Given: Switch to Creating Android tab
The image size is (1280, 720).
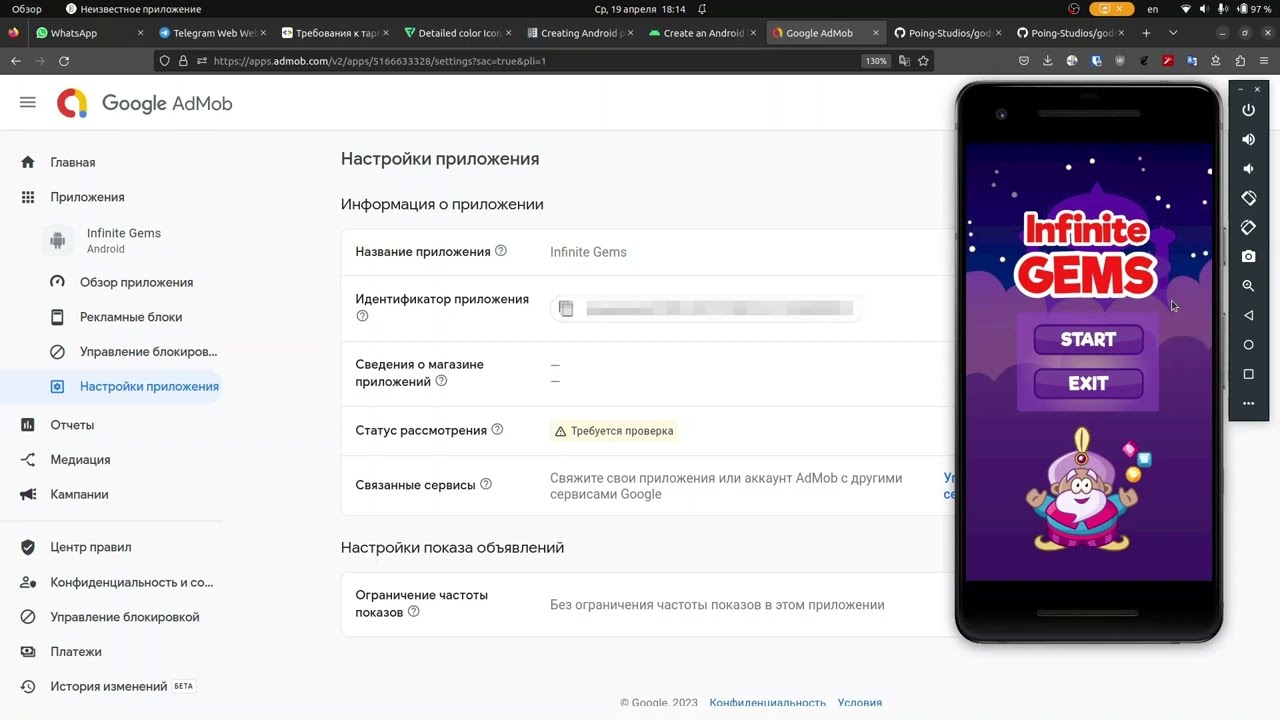Looking at the screenshot, I should [x=580, y=33].
